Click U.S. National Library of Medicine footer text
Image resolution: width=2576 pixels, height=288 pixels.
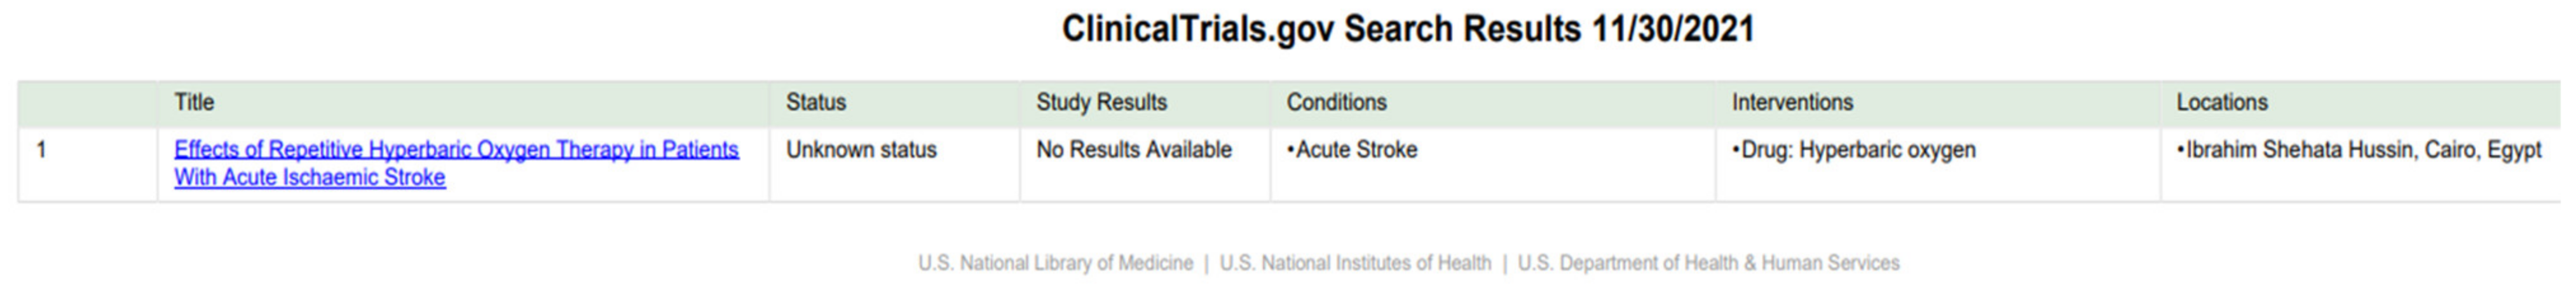[x=1055, y=263]
